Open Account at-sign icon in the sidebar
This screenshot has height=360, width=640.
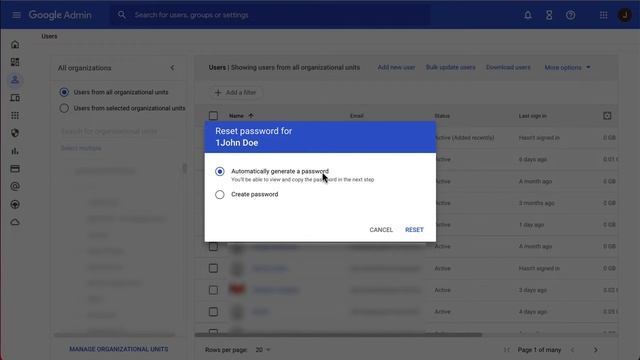pos(15,187)
